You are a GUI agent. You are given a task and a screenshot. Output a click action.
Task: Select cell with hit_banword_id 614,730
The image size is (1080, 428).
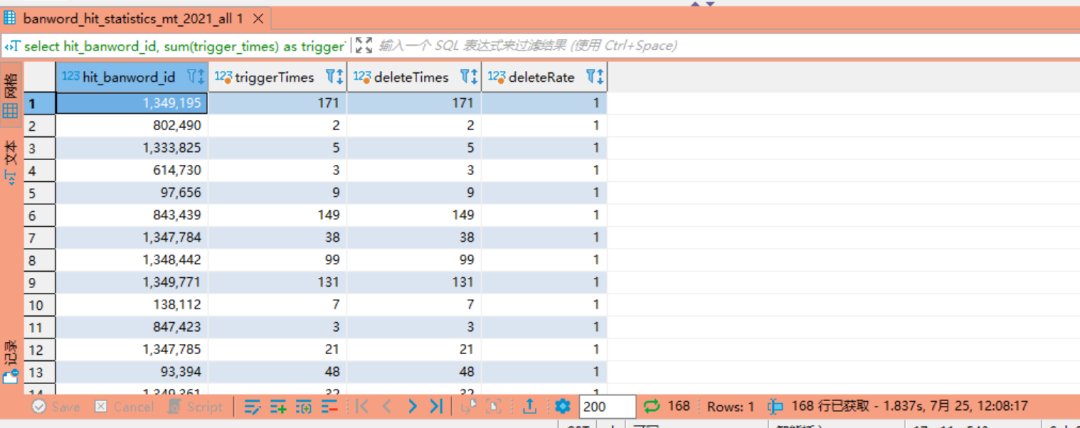click(x=132, y=170)
